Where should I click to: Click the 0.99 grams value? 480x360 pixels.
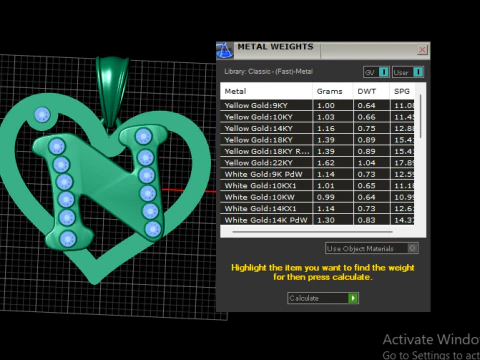point(326,197)
